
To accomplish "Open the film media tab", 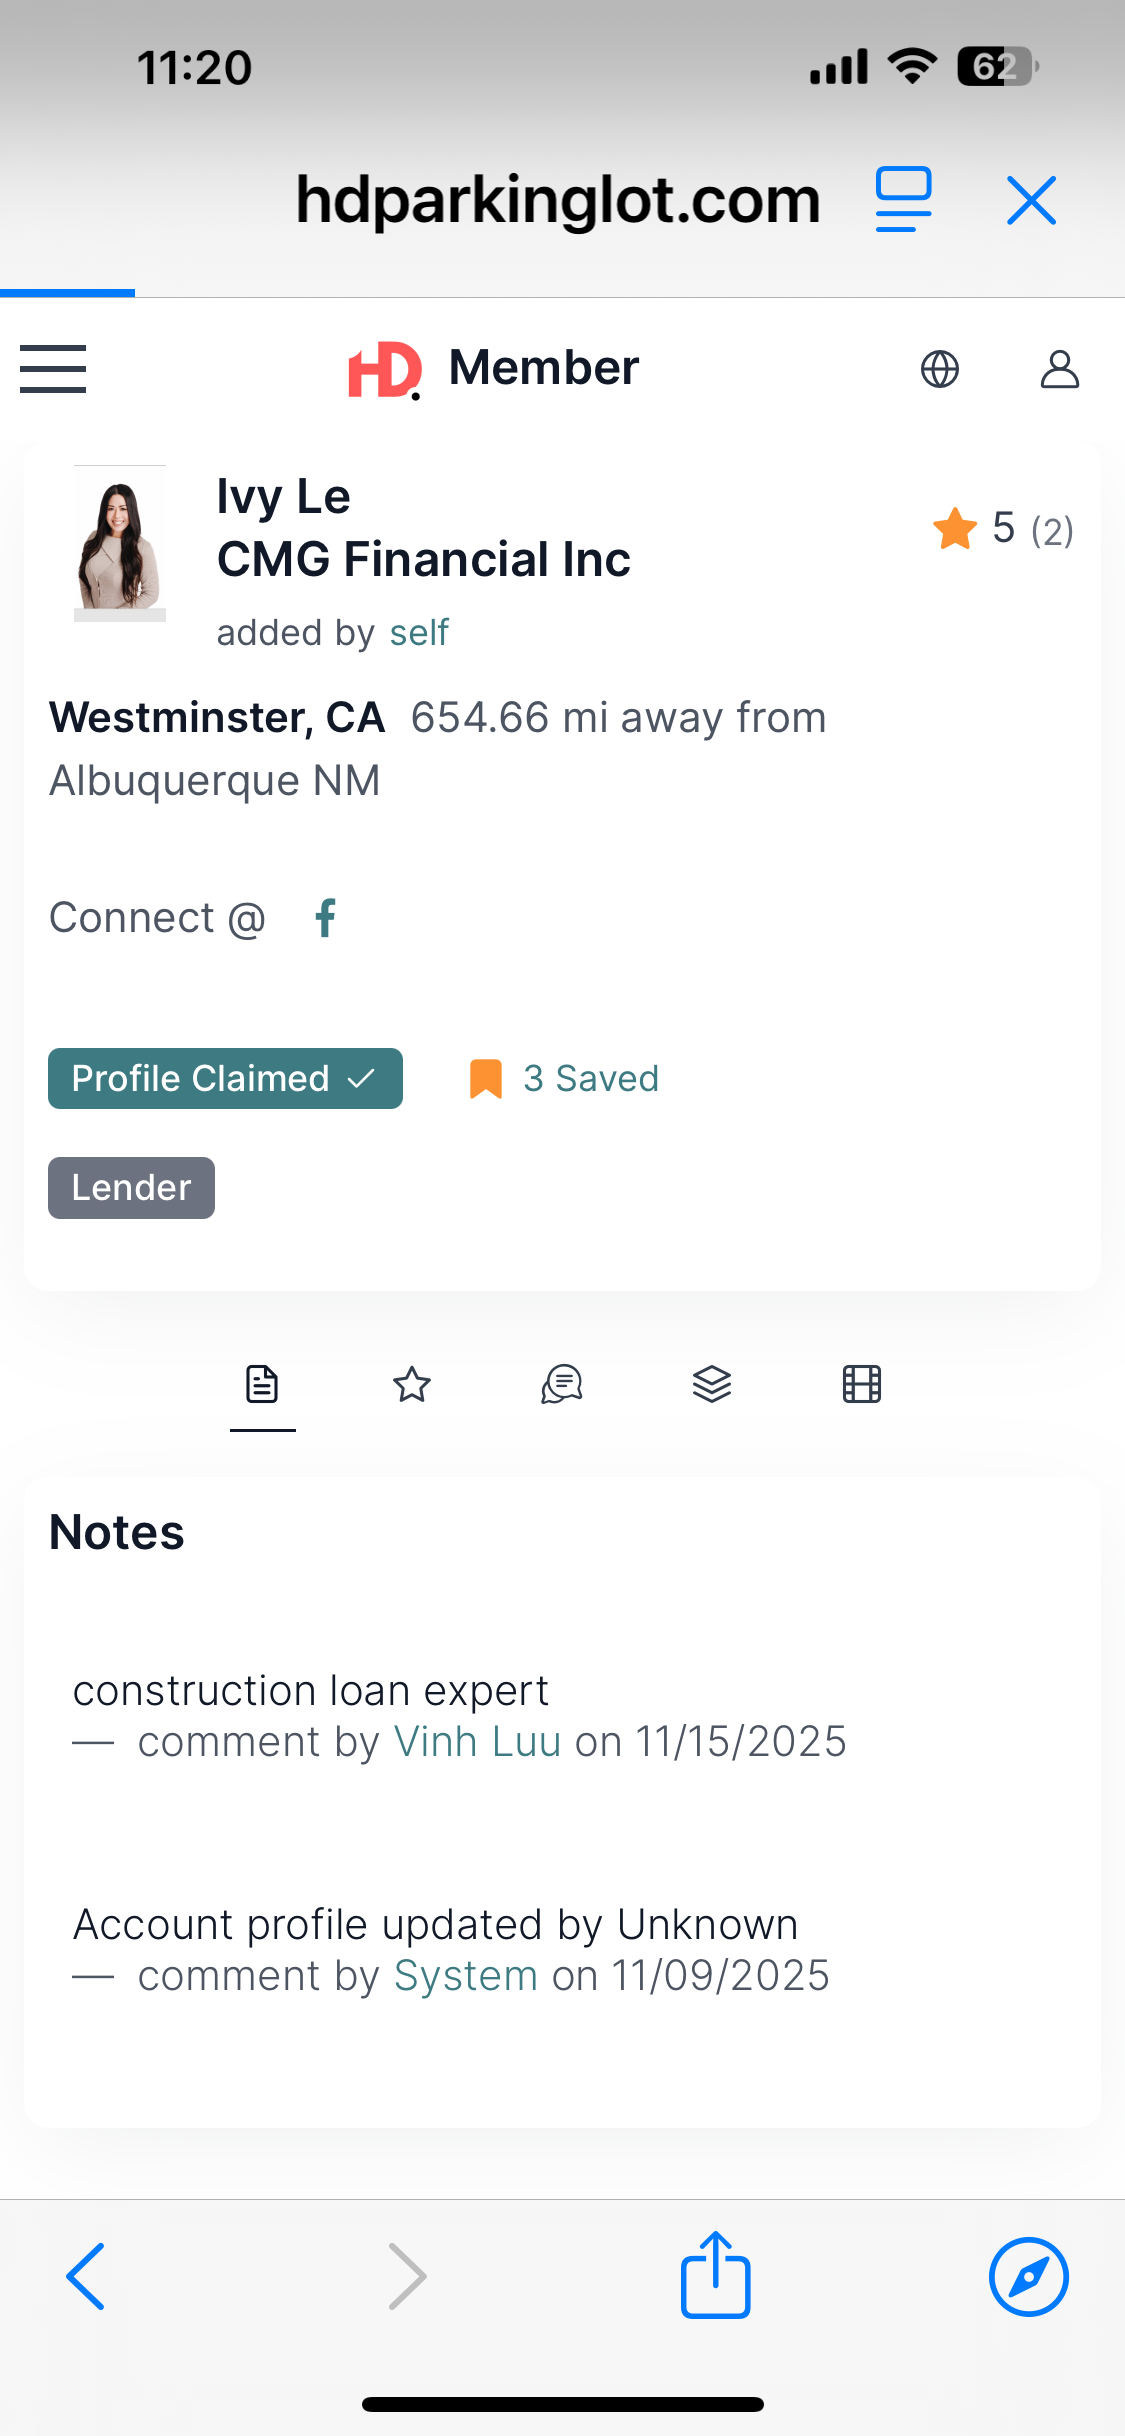I will pos(862,1385).
